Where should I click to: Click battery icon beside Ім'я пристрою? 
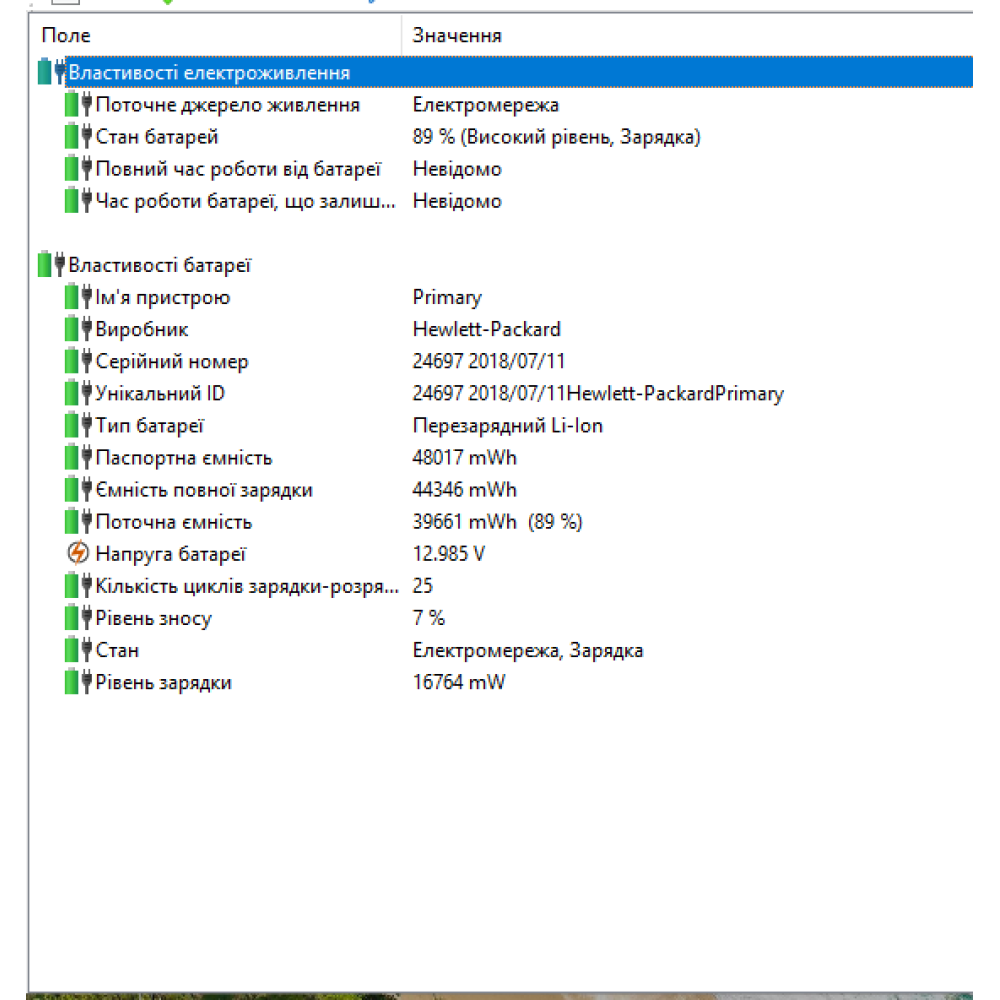[x=78, y=297]
